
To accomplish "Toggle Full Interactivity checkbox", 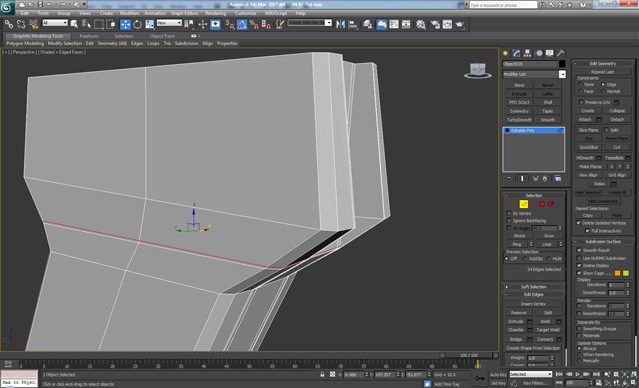I will (x=587, y=231).
